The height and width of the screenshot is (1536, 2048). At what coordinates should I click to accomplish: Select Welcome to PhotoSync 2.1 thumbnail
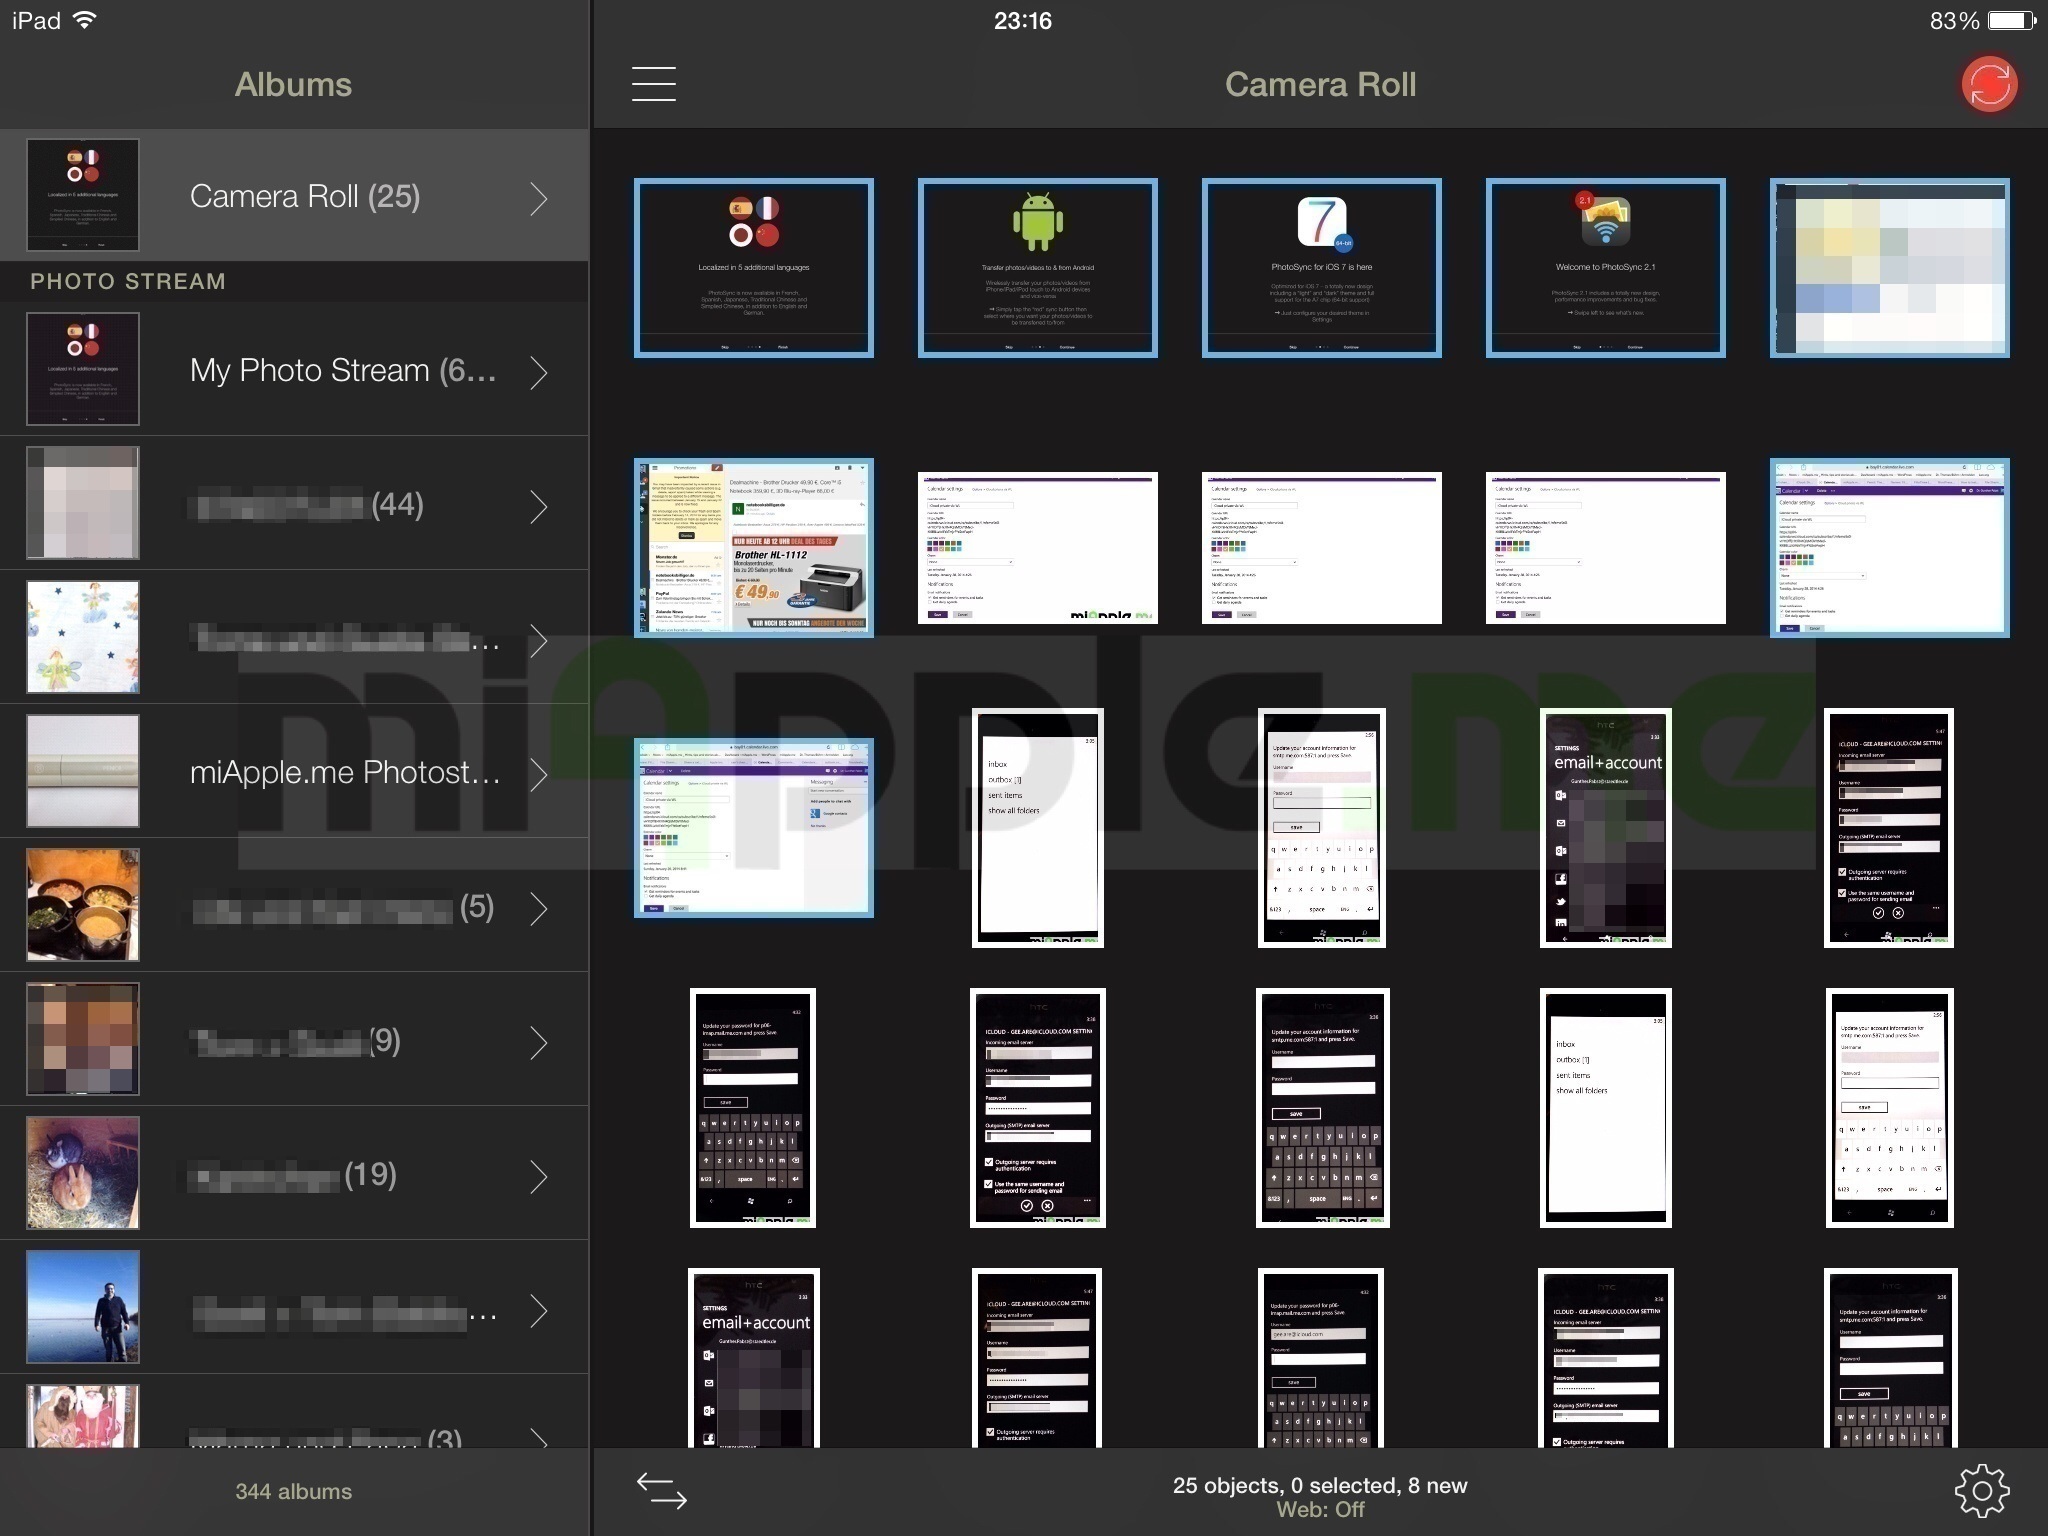click(x=1605, y=268)
